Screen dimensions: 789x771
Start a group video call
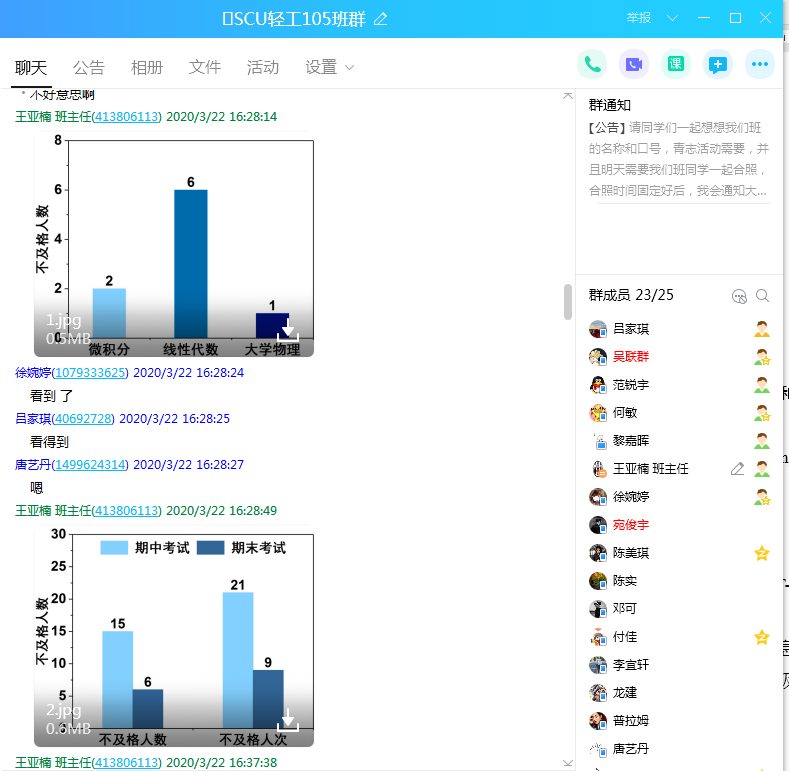(x=634, y=65)
